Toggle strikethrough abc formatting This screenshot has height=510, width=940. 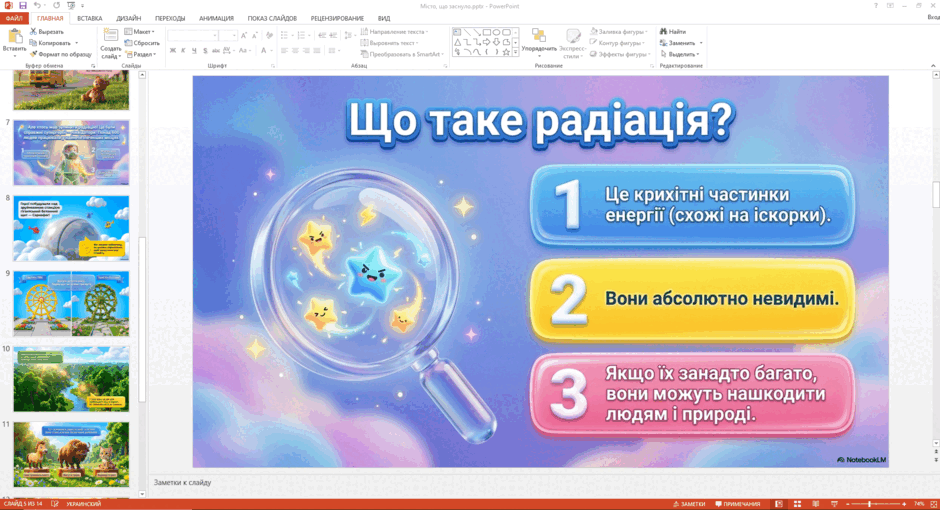pos(216,51)
